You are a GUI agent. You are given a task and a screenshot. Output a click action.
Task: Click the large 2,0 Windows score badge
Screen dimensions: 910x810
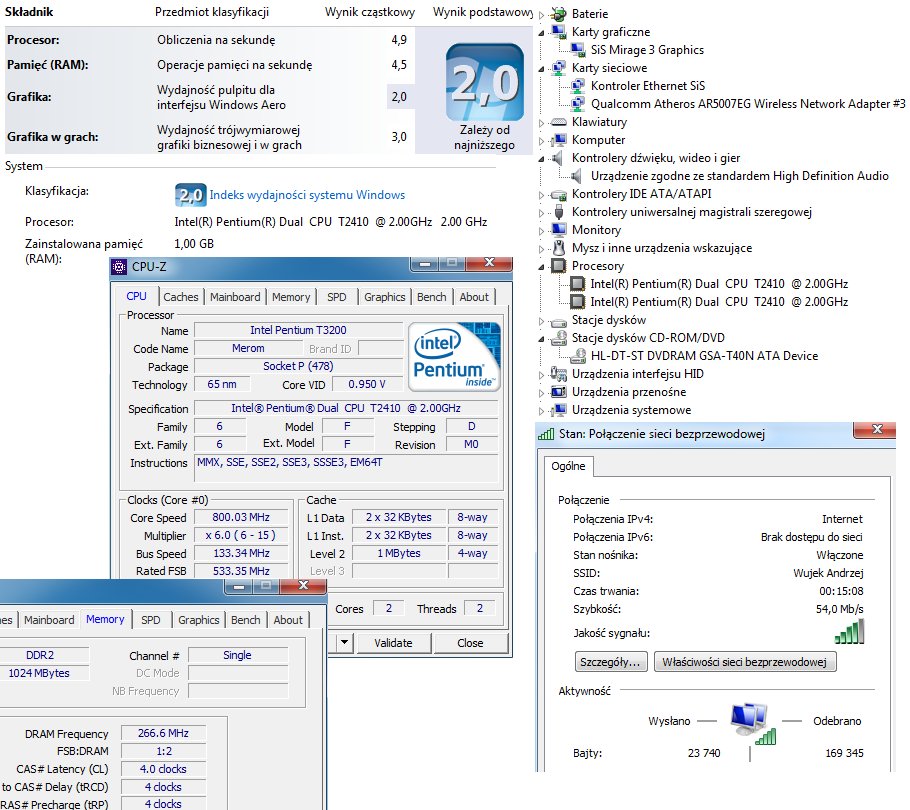point(485,82)
